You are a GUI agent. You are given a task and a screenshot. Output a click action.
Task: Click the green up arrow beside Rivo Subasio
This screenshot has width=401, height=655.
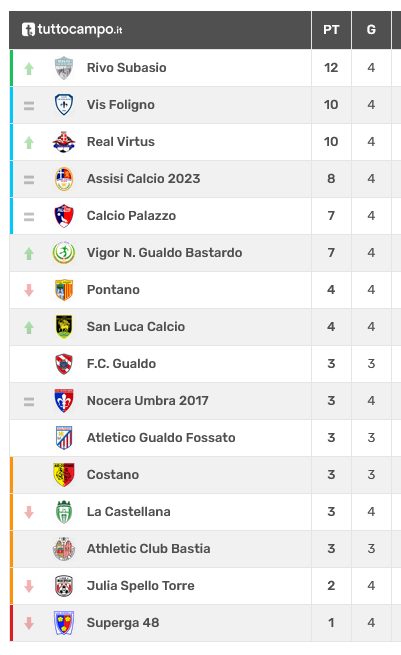29,69
